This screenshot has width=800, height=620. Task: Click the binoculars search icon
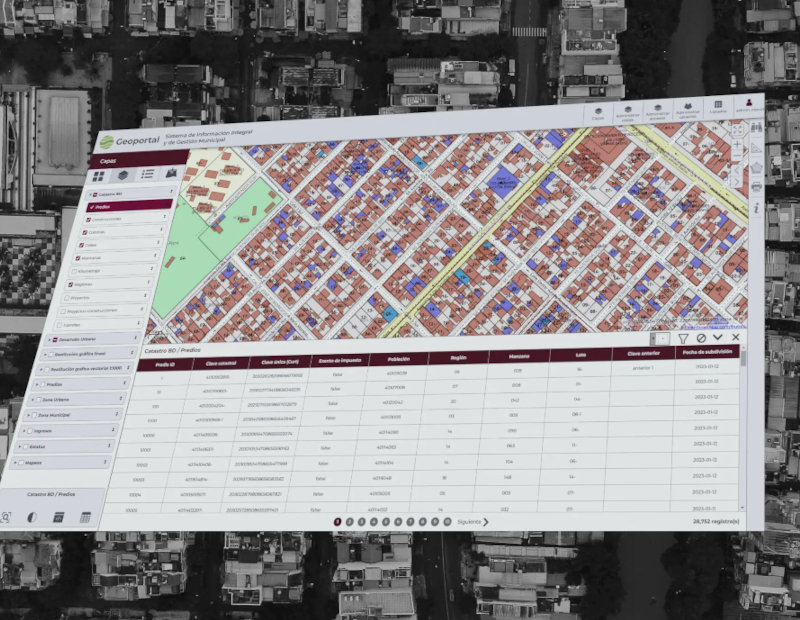coord(756,126)
